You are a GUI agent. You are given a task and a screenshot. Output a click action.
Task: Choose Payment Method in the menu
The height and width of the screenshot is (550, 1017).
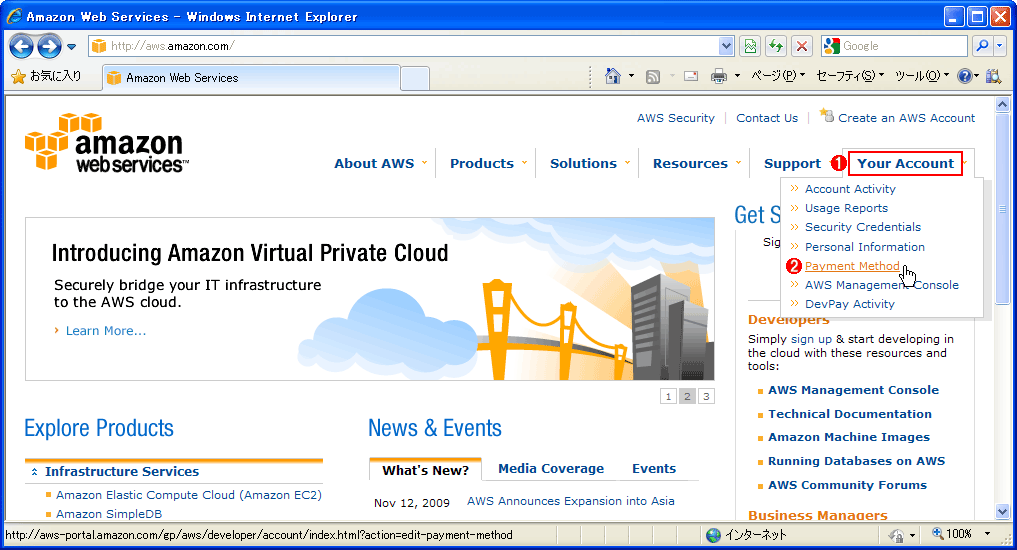pyautogui.click(x=852, y=266)
